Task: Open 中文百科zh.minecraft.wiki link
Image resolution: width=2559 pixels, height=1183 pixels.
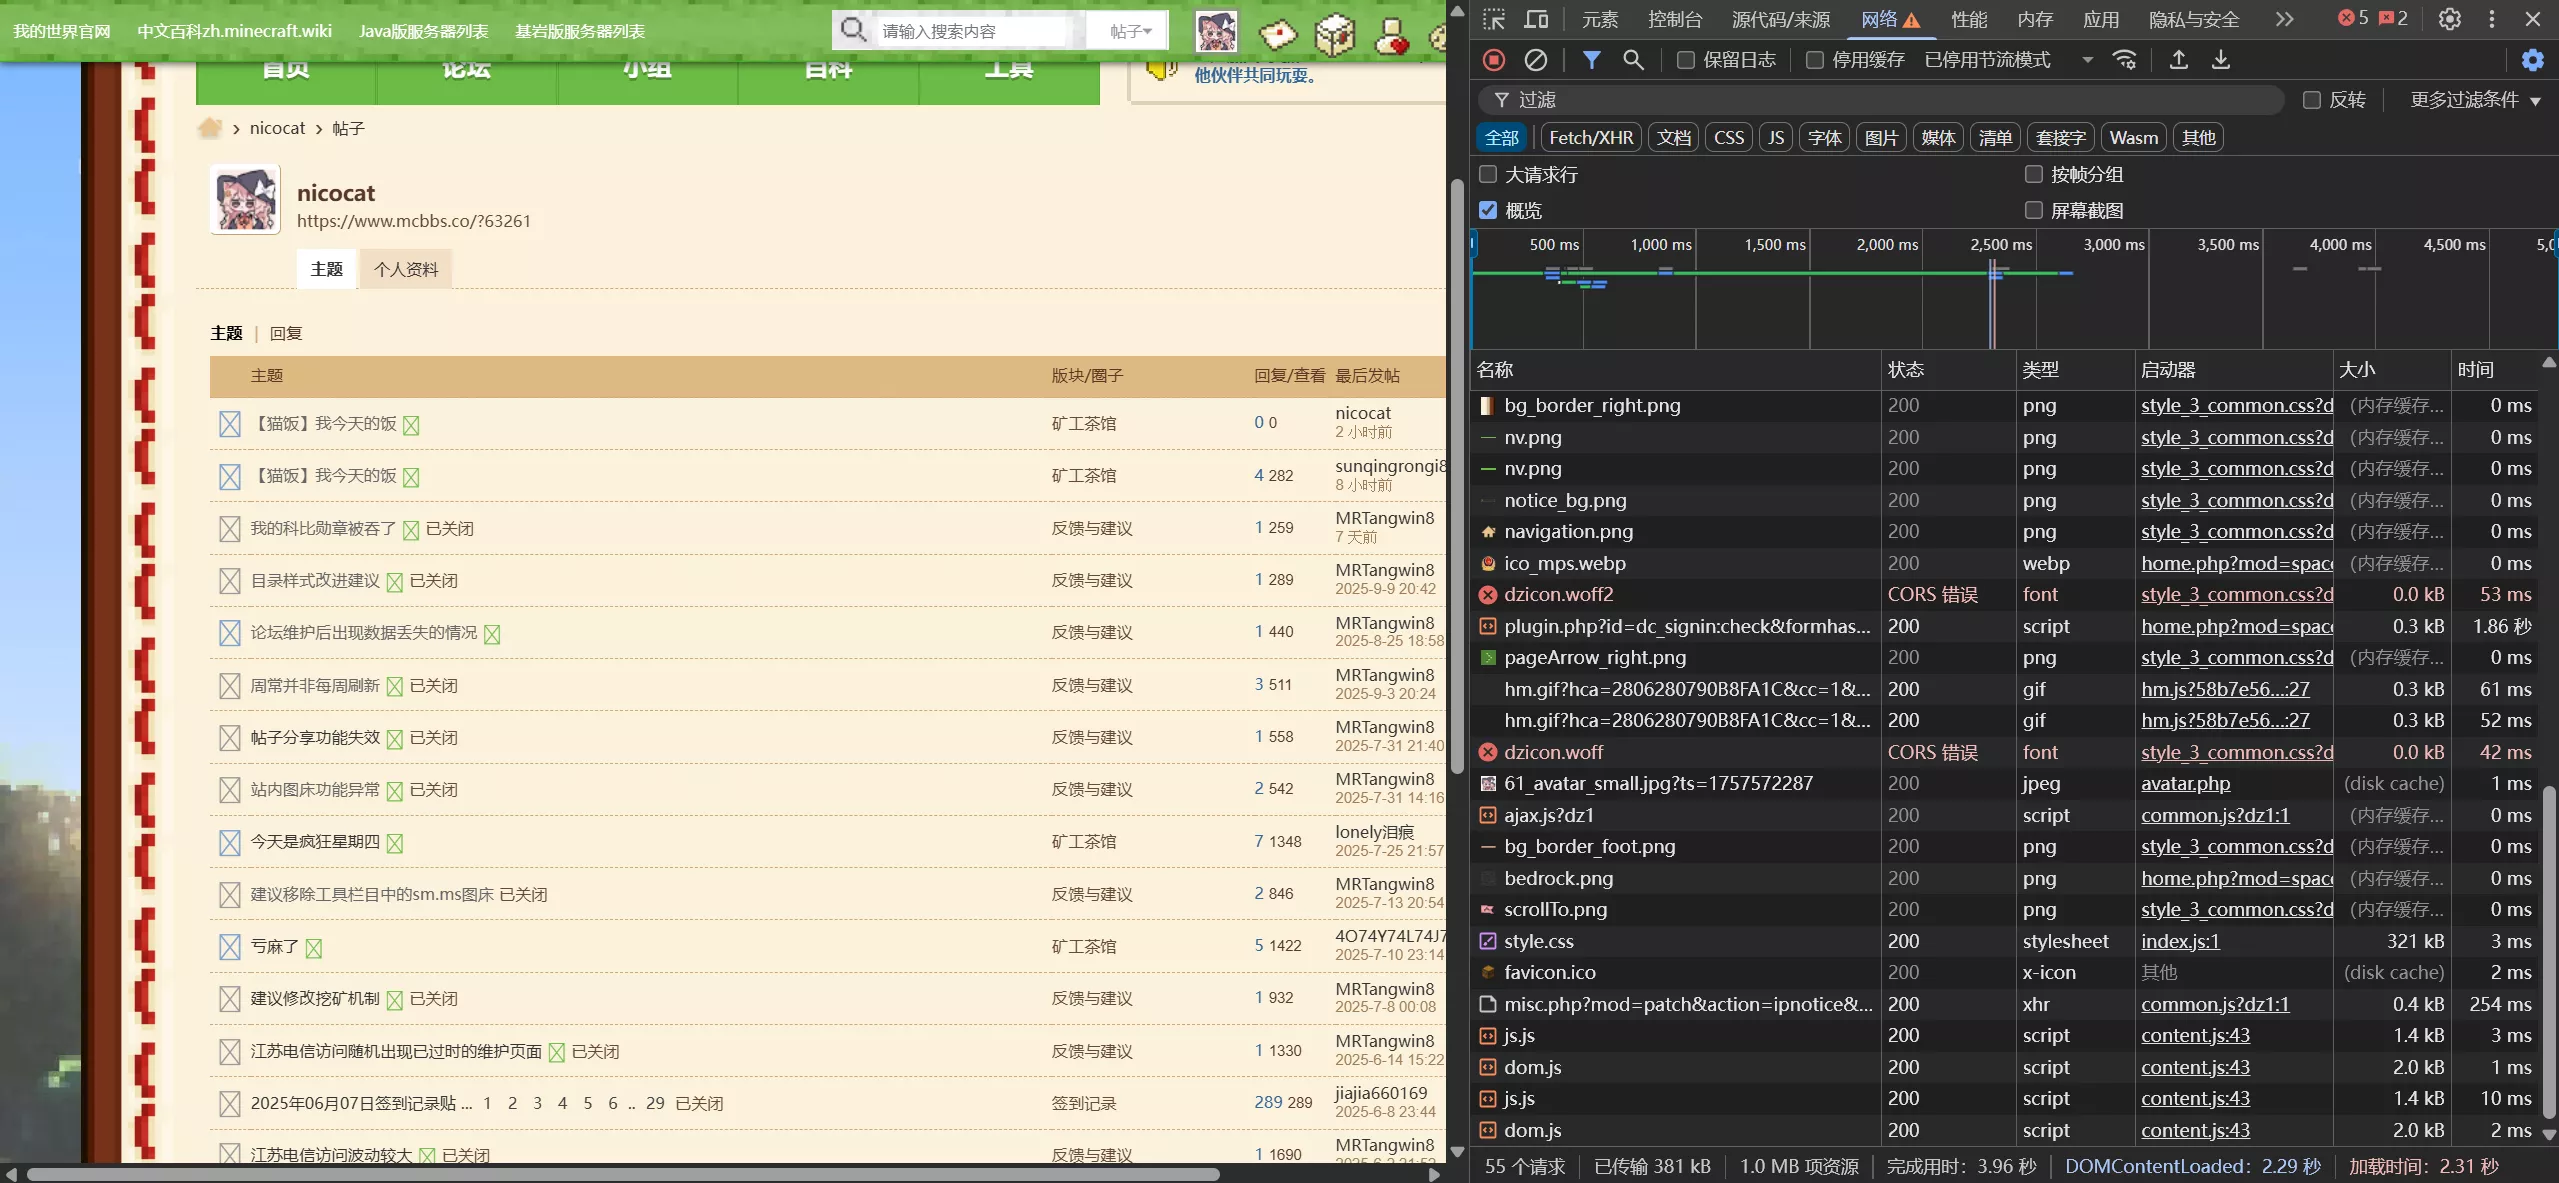Action: 235,30
